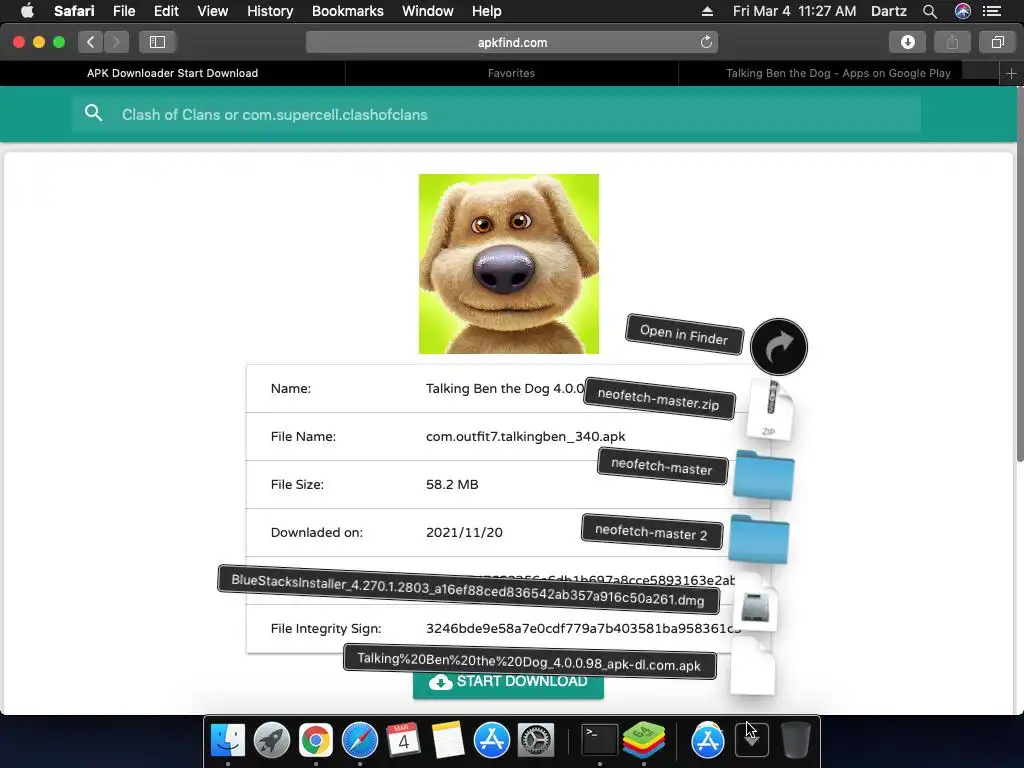The height and width of the screenshot is (768, 1024).
Task: Open neofetch-master.zip from the downloads stack
Action: coord(771,409)
